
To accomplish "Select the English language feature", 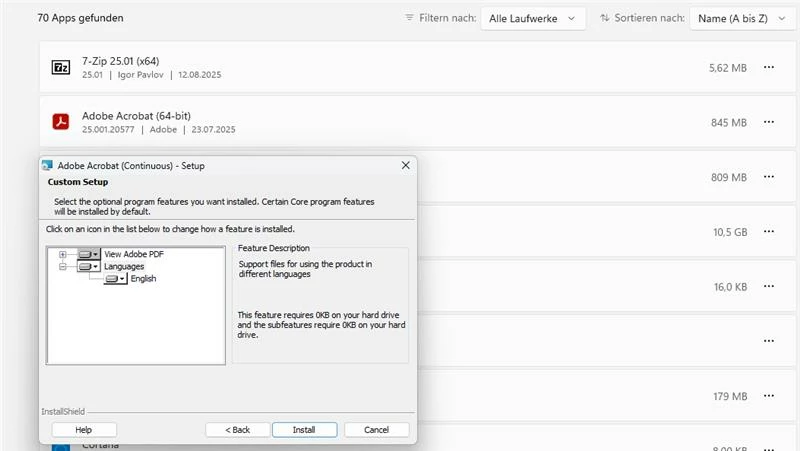I will click(143, 279).
